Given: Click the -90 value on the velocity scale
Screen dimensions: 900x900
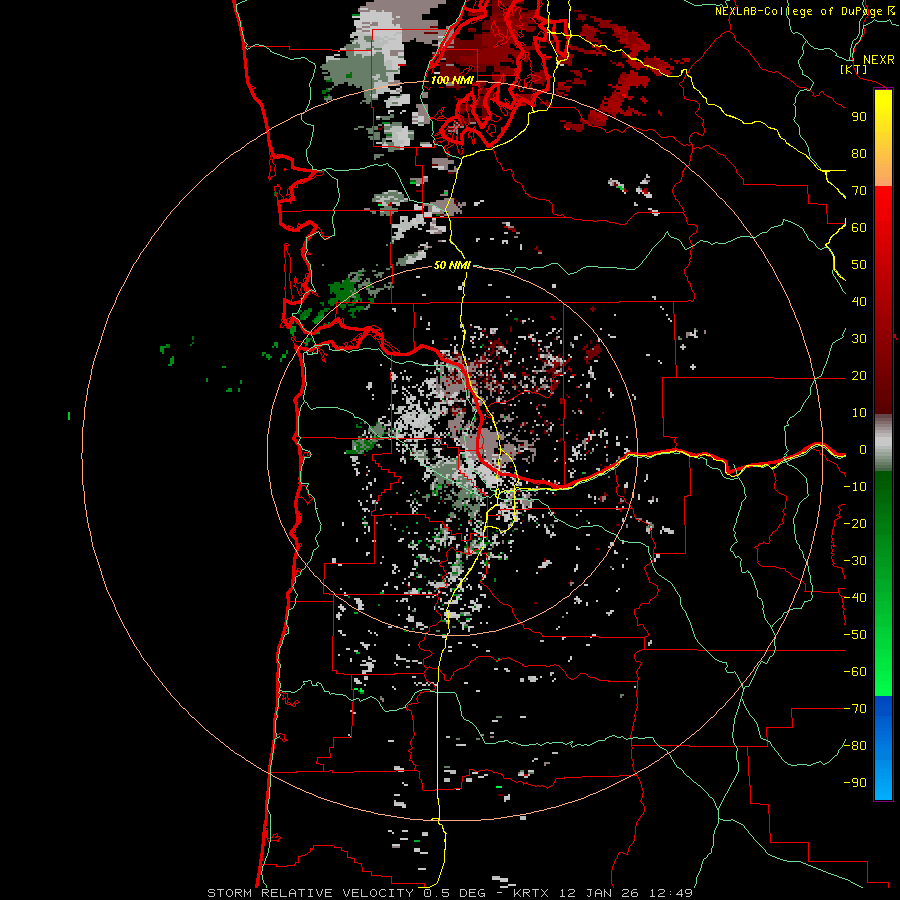Looking at the screenshot, I should click(855, 783).
